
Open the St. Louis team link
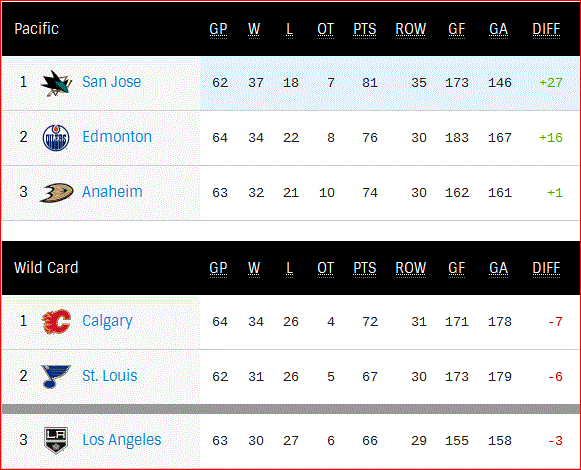click(x=110, y=376)
